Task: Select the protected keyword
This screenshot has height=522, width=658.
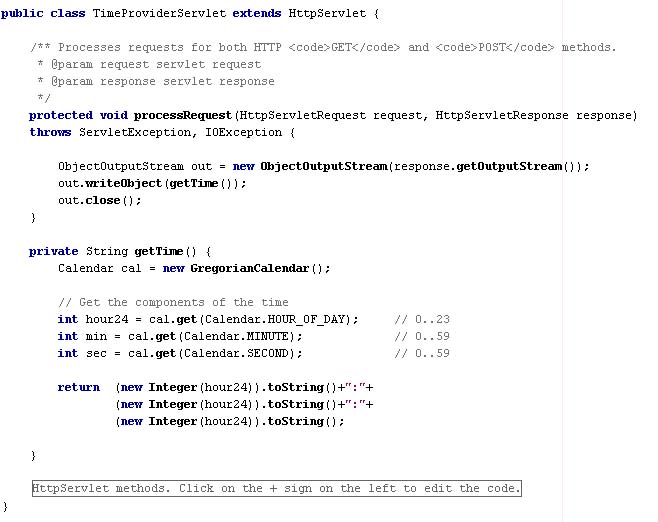Action: point(61,115)
